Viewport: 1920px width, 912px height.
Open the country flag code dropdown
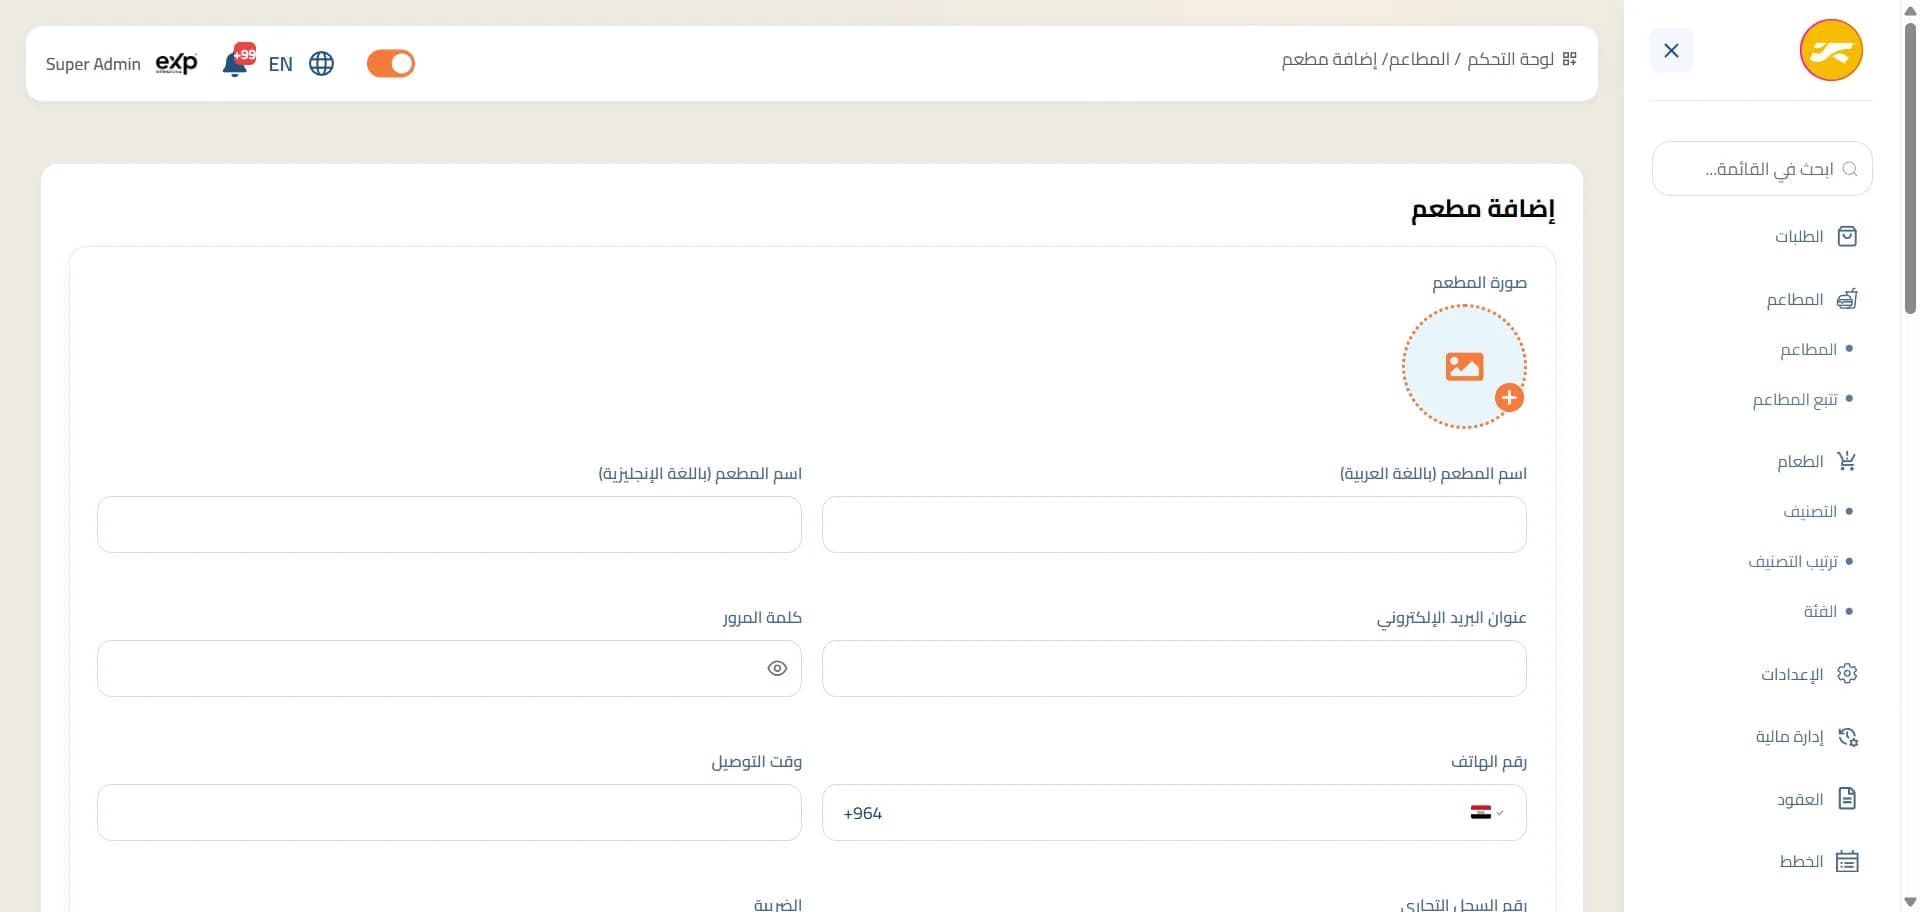1486,812
